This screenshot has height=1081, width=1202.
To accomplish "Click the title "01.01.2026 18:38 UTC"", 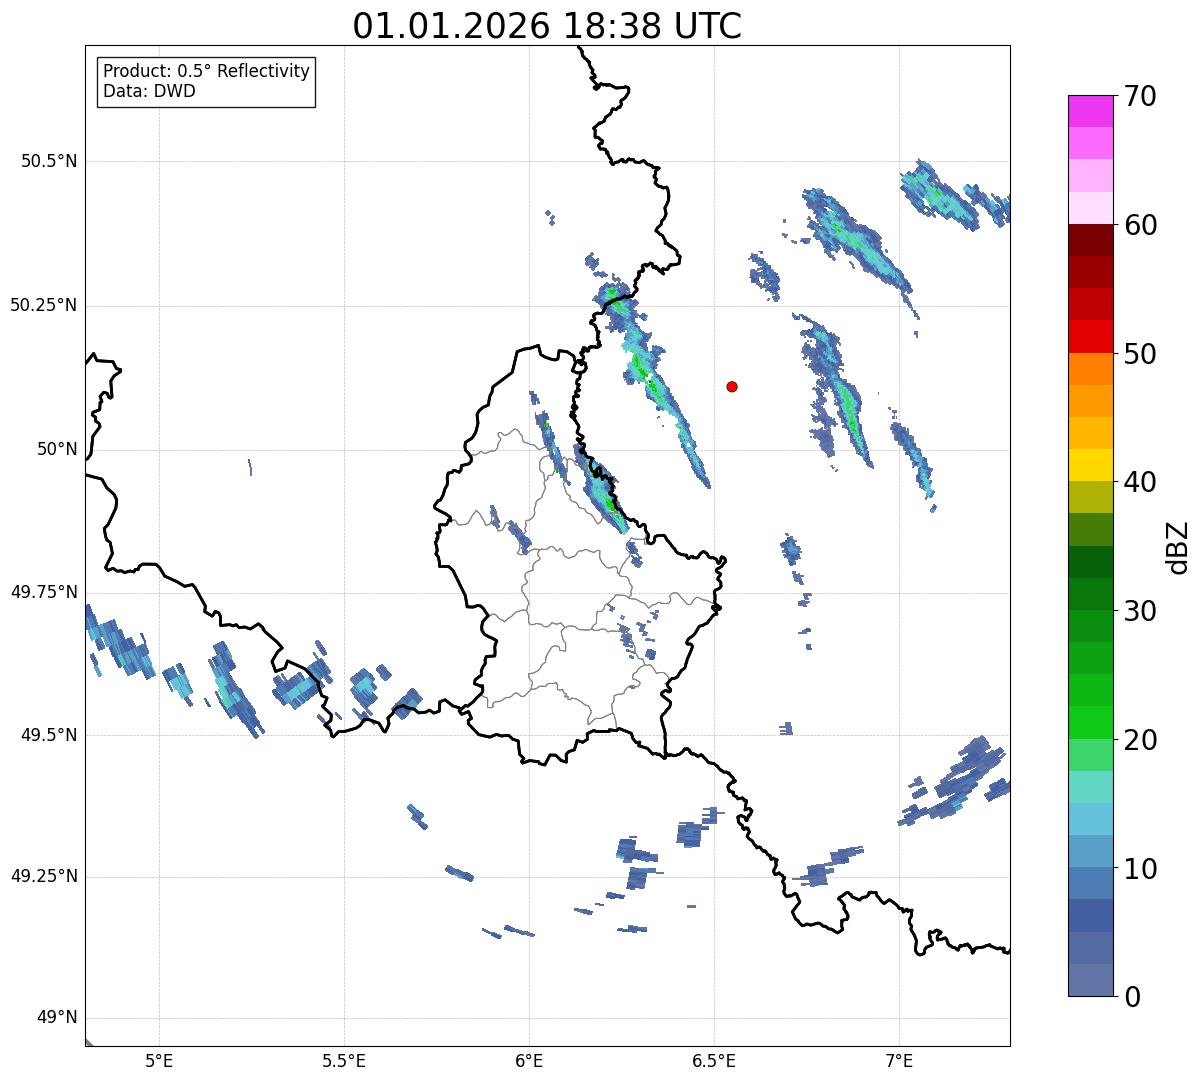I will click(x=547, y=26).
